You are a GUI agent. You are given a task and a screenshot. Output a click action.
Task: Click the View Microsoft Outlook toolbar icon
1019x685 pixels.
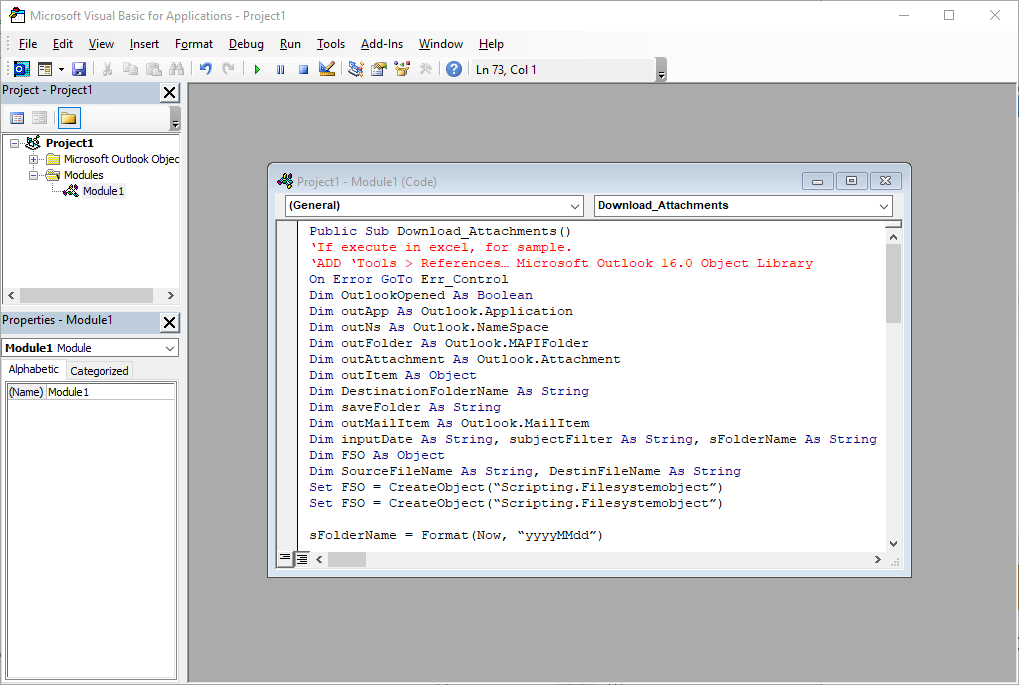point(21,69)
